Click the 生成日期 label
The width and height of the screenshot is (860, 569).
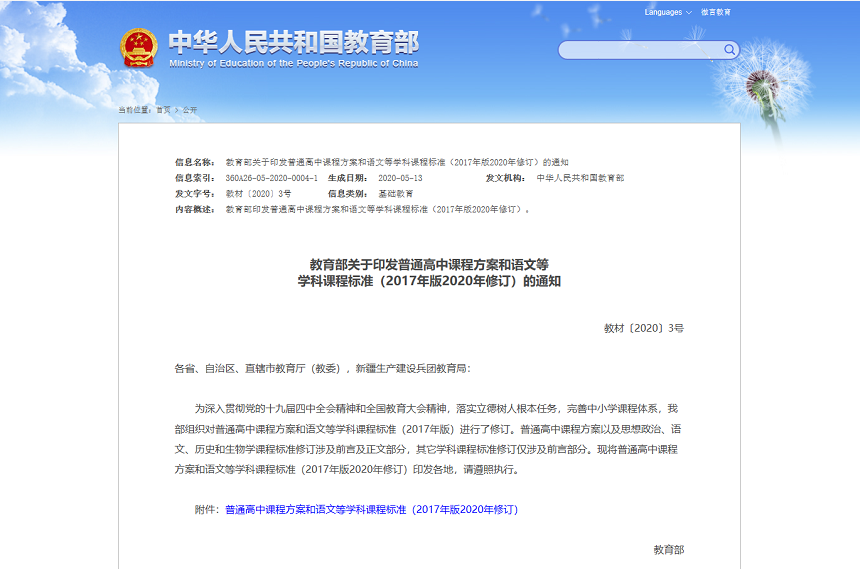click(348, 178)
